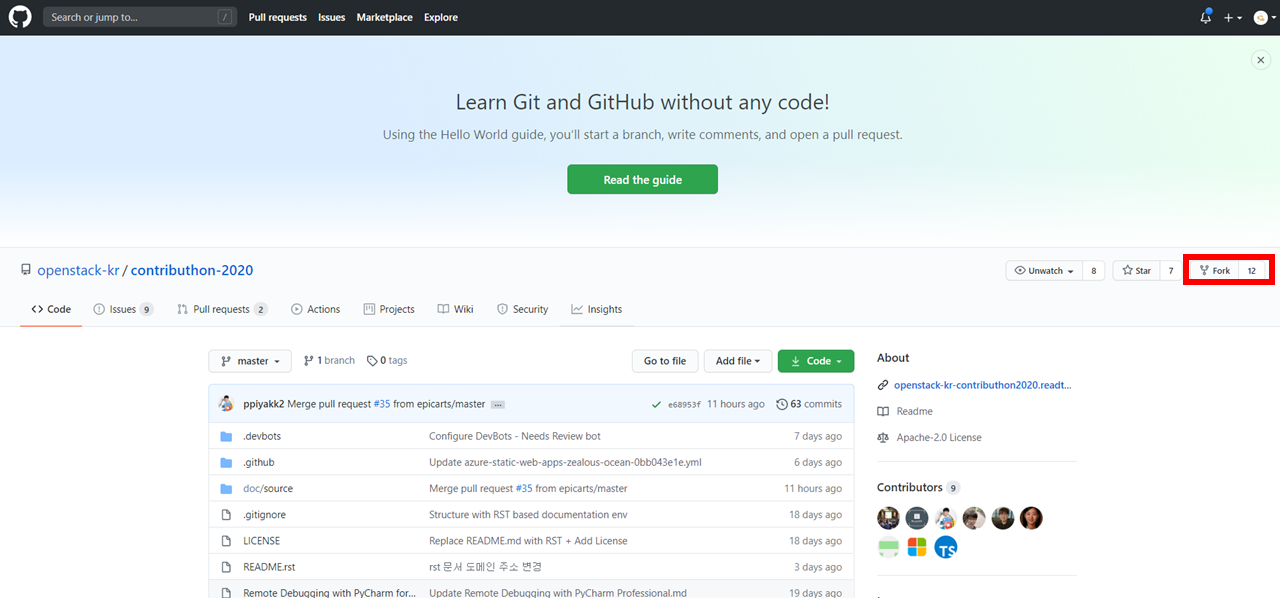This screenshot has width=1280, height=598.
Task: Open the Unwatch dropdown
Action: 1044,271
